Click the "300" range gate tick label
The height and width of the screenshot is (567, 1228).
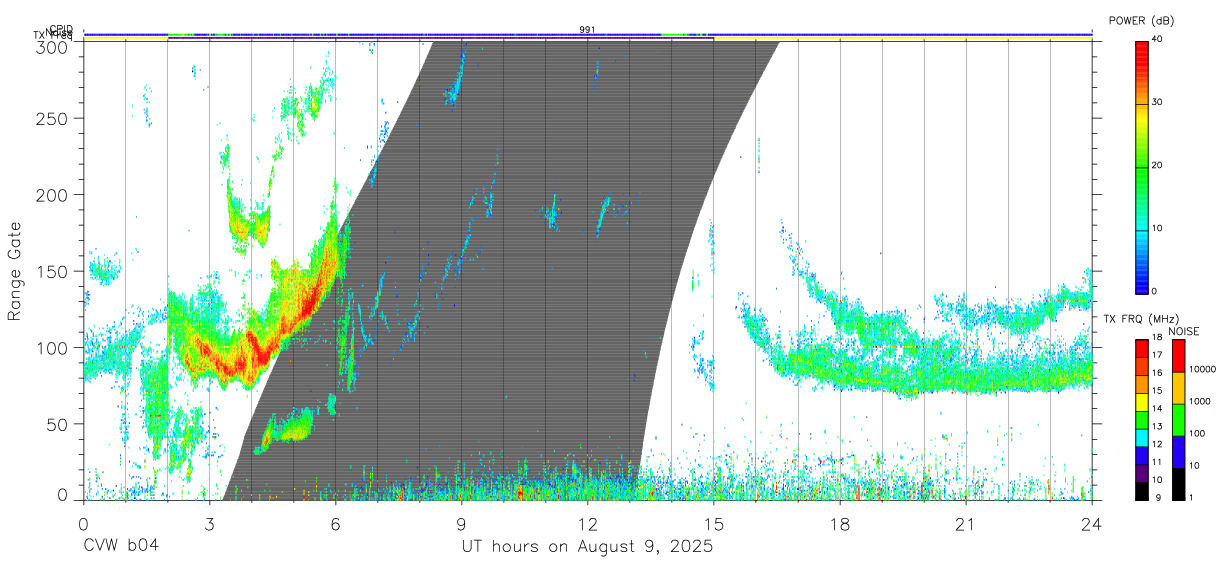pos(54,47)
